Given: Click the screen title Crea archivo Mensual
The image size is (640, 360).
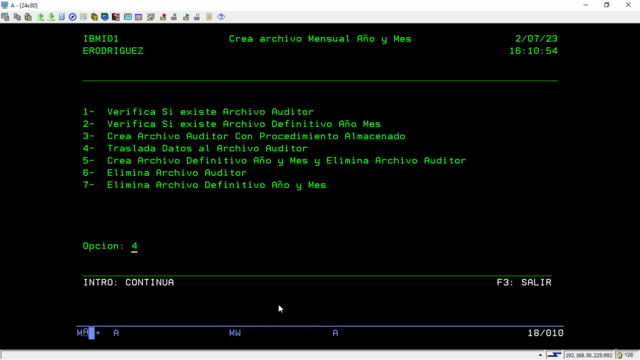Looking at the screenshot, I should tap(320, 39).
